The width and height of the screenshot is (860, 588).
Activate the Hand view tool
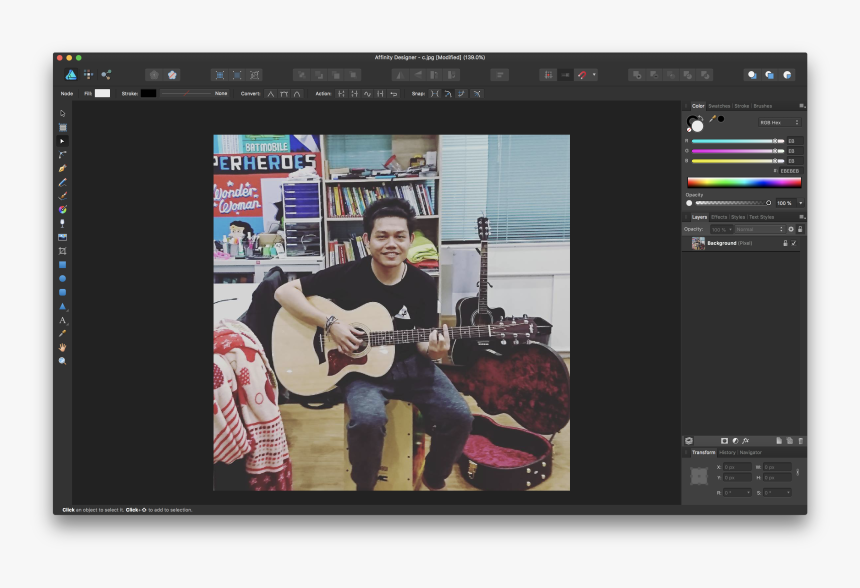(x=62, y=347)
